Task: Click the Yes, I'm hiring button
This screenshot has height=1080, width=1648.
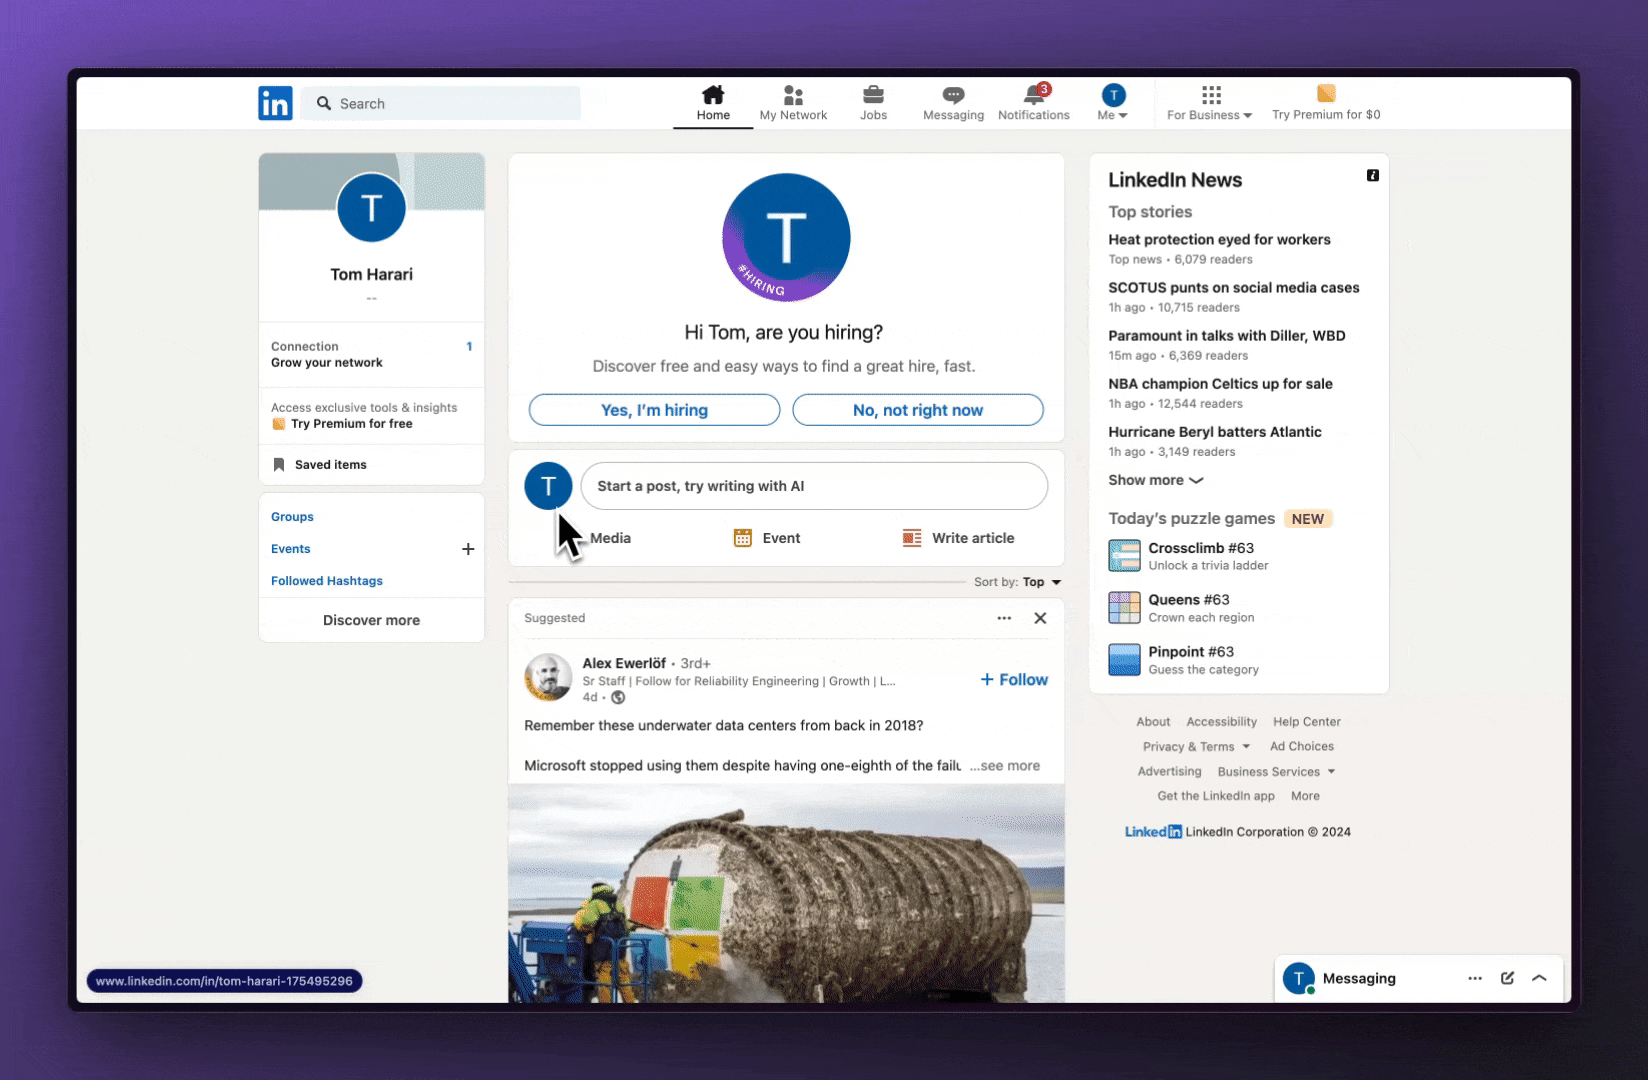Action: (x=653, y=410)
